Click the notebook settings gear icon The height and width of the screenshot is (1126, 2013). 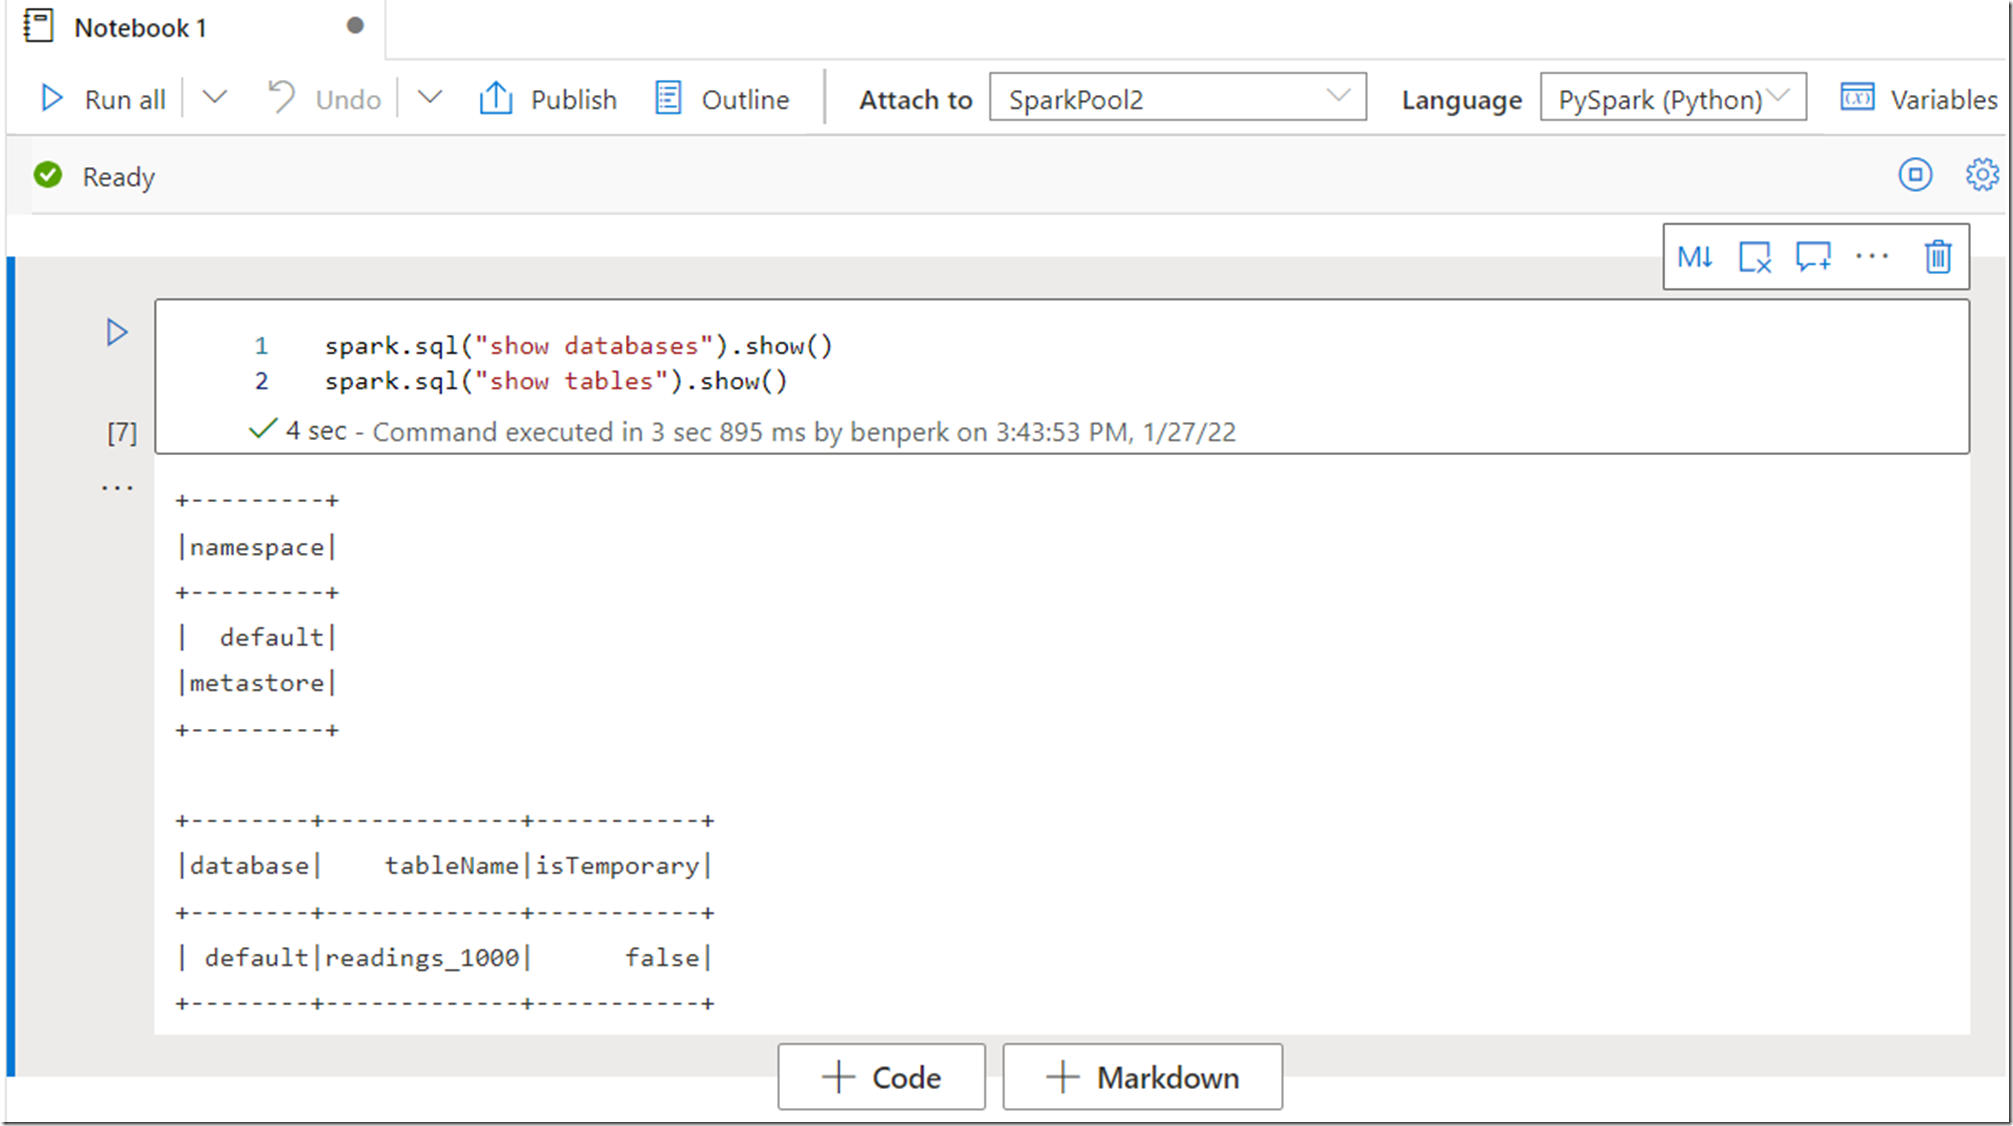pyautogui.click(x=1983, y=176)
